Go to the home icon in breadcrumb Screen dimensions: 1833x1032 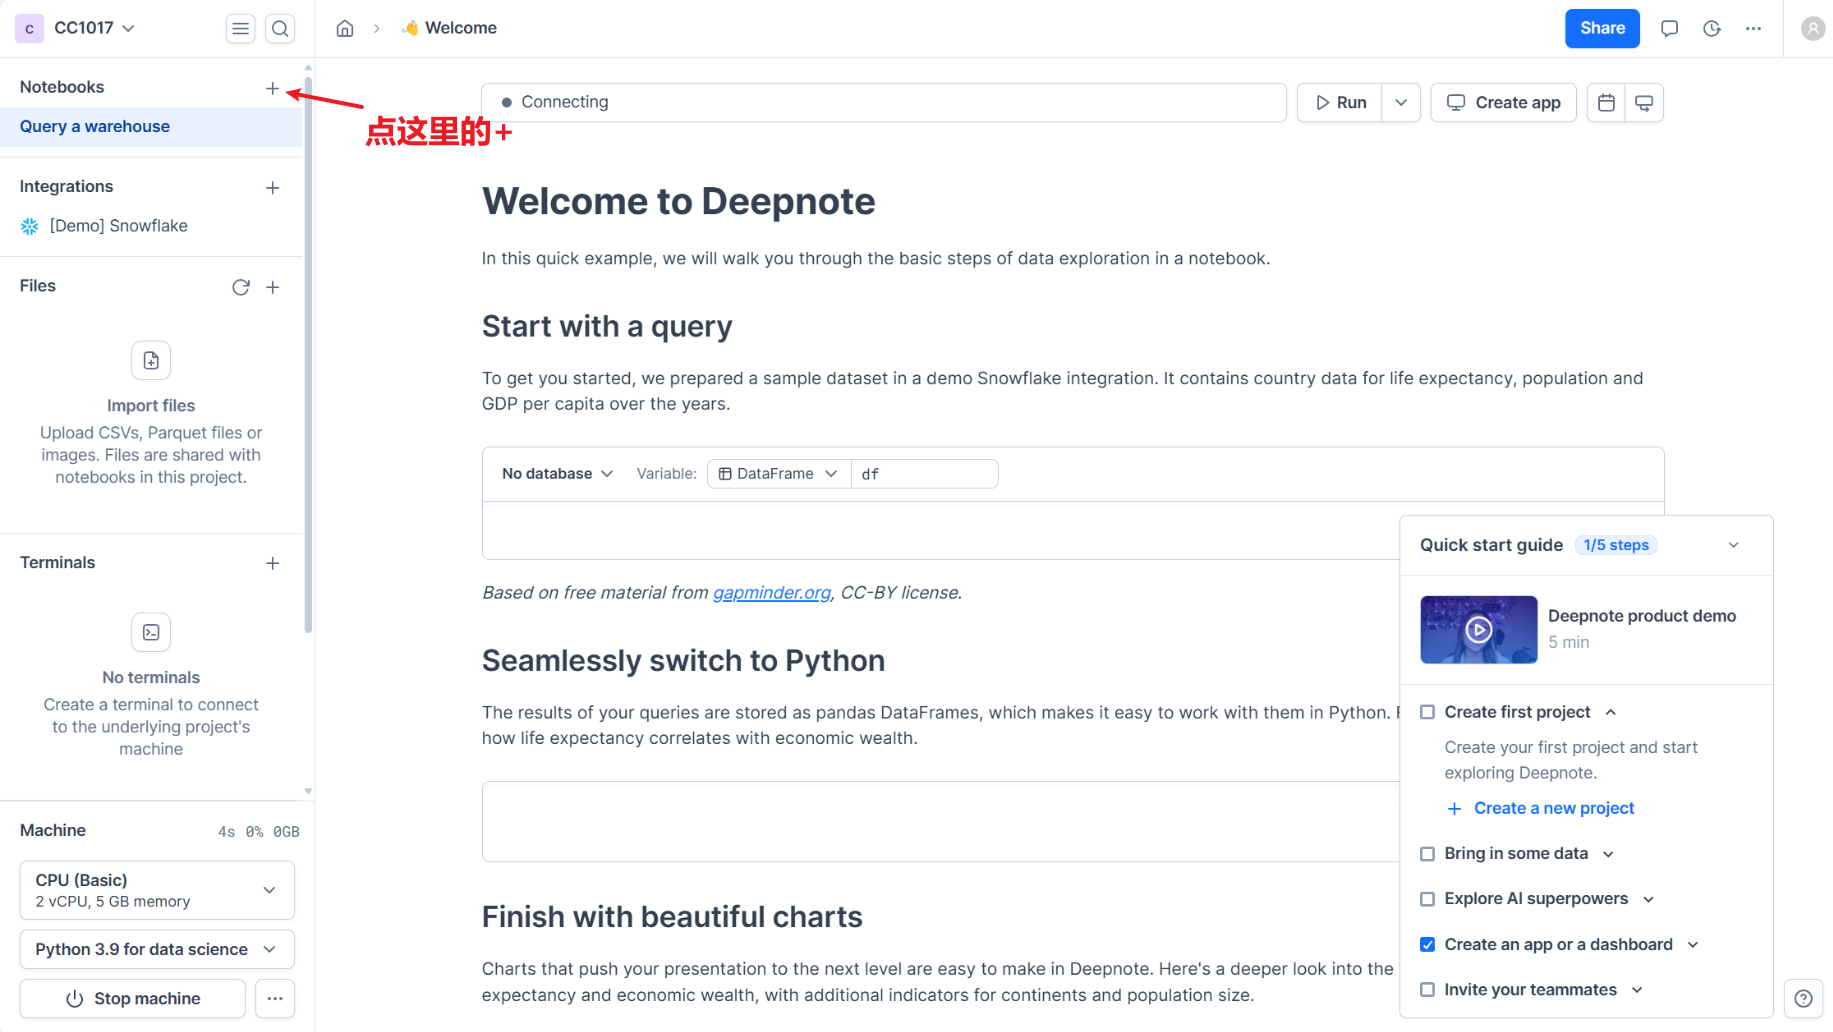click(x=345, y=28)
